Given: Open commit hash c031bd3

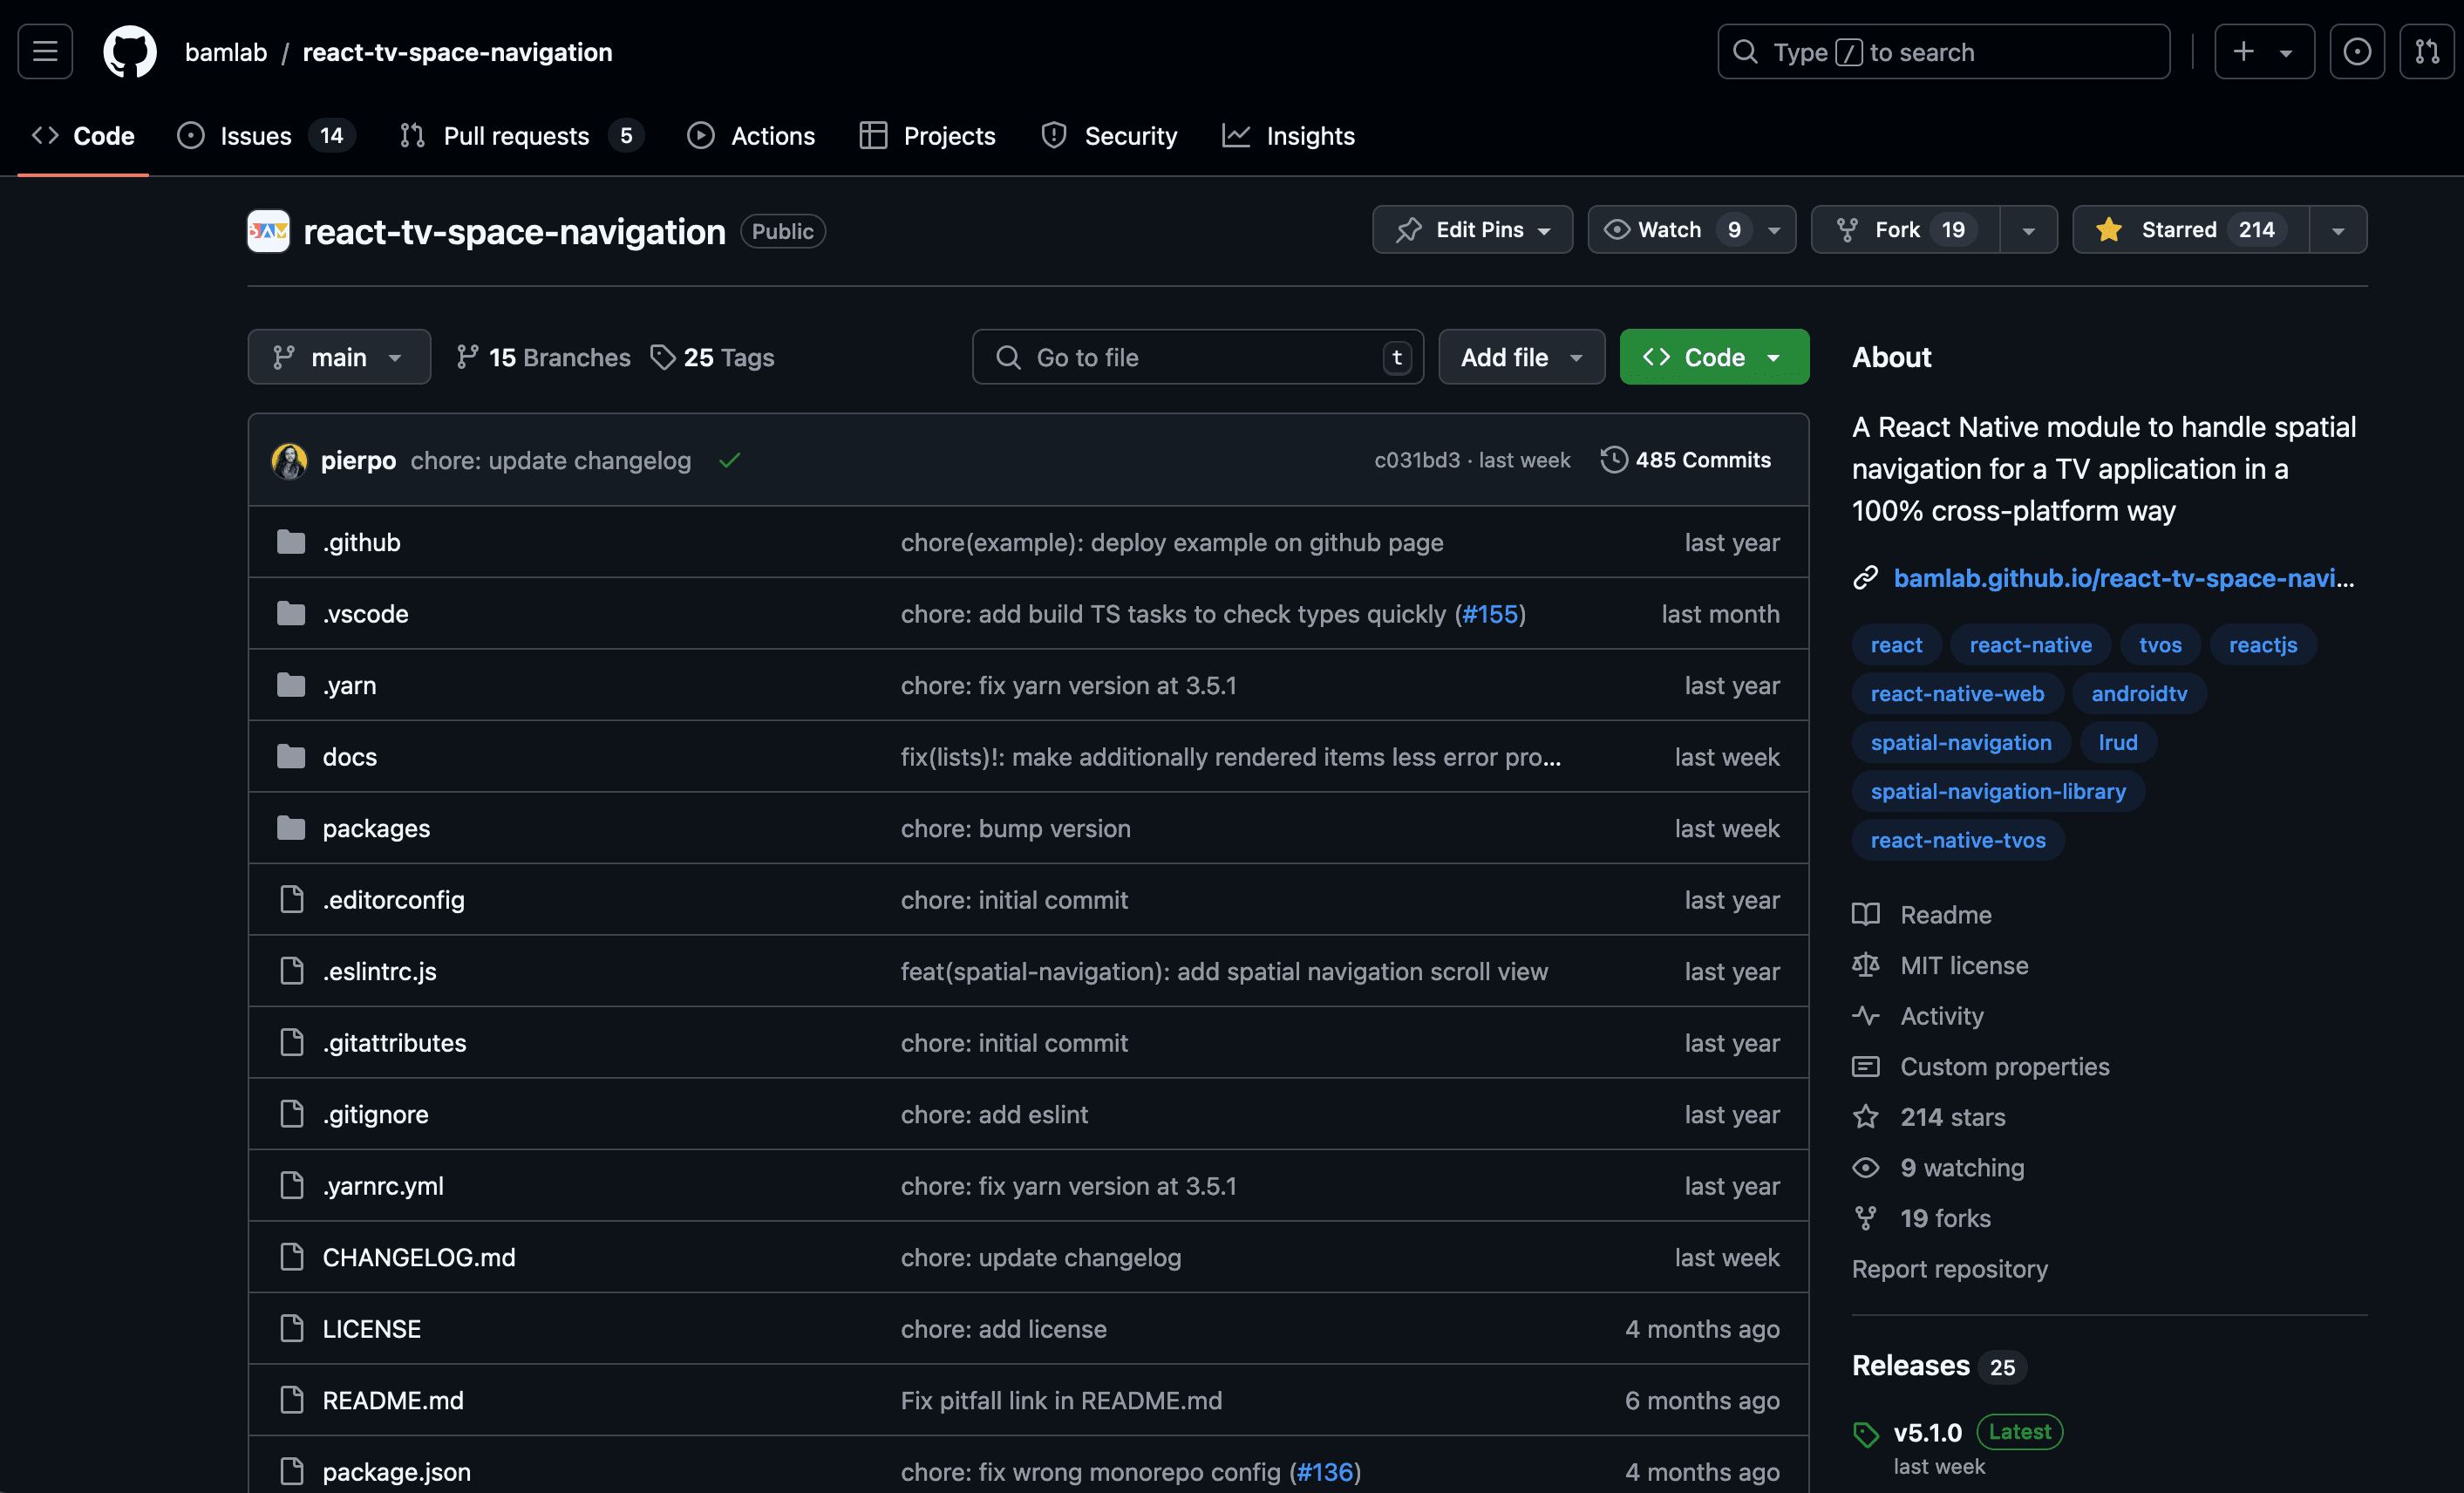Looking at the screenshot, I should 1416,460.
